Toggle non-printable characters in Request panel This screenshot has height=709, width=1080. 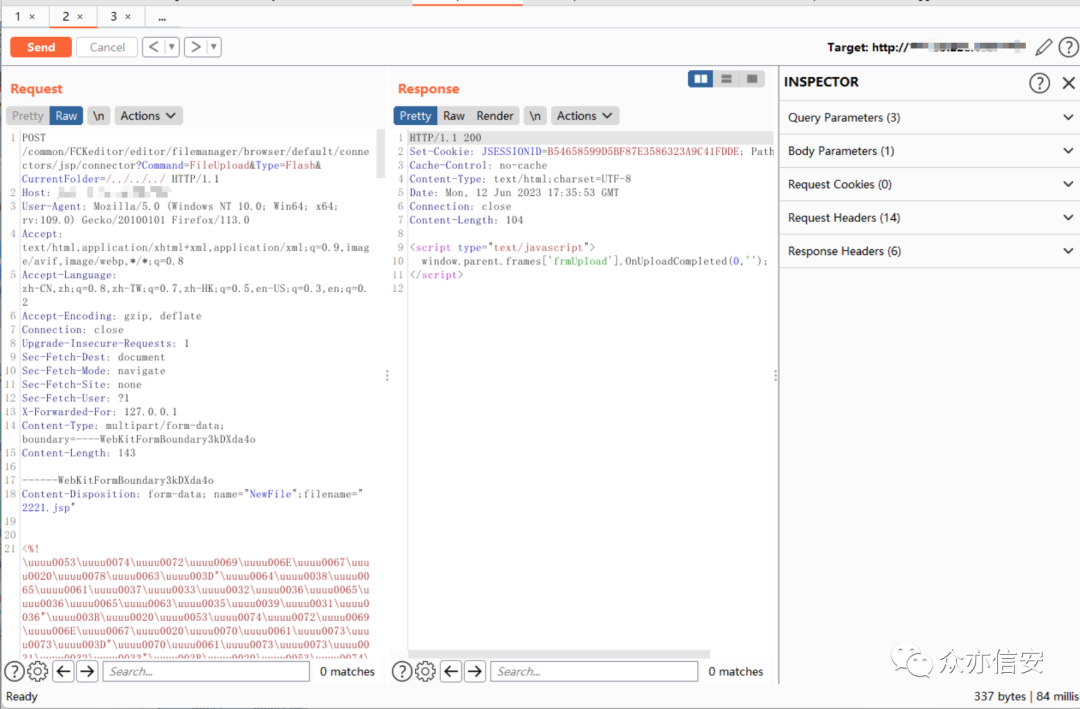click(x=98, y=116)
